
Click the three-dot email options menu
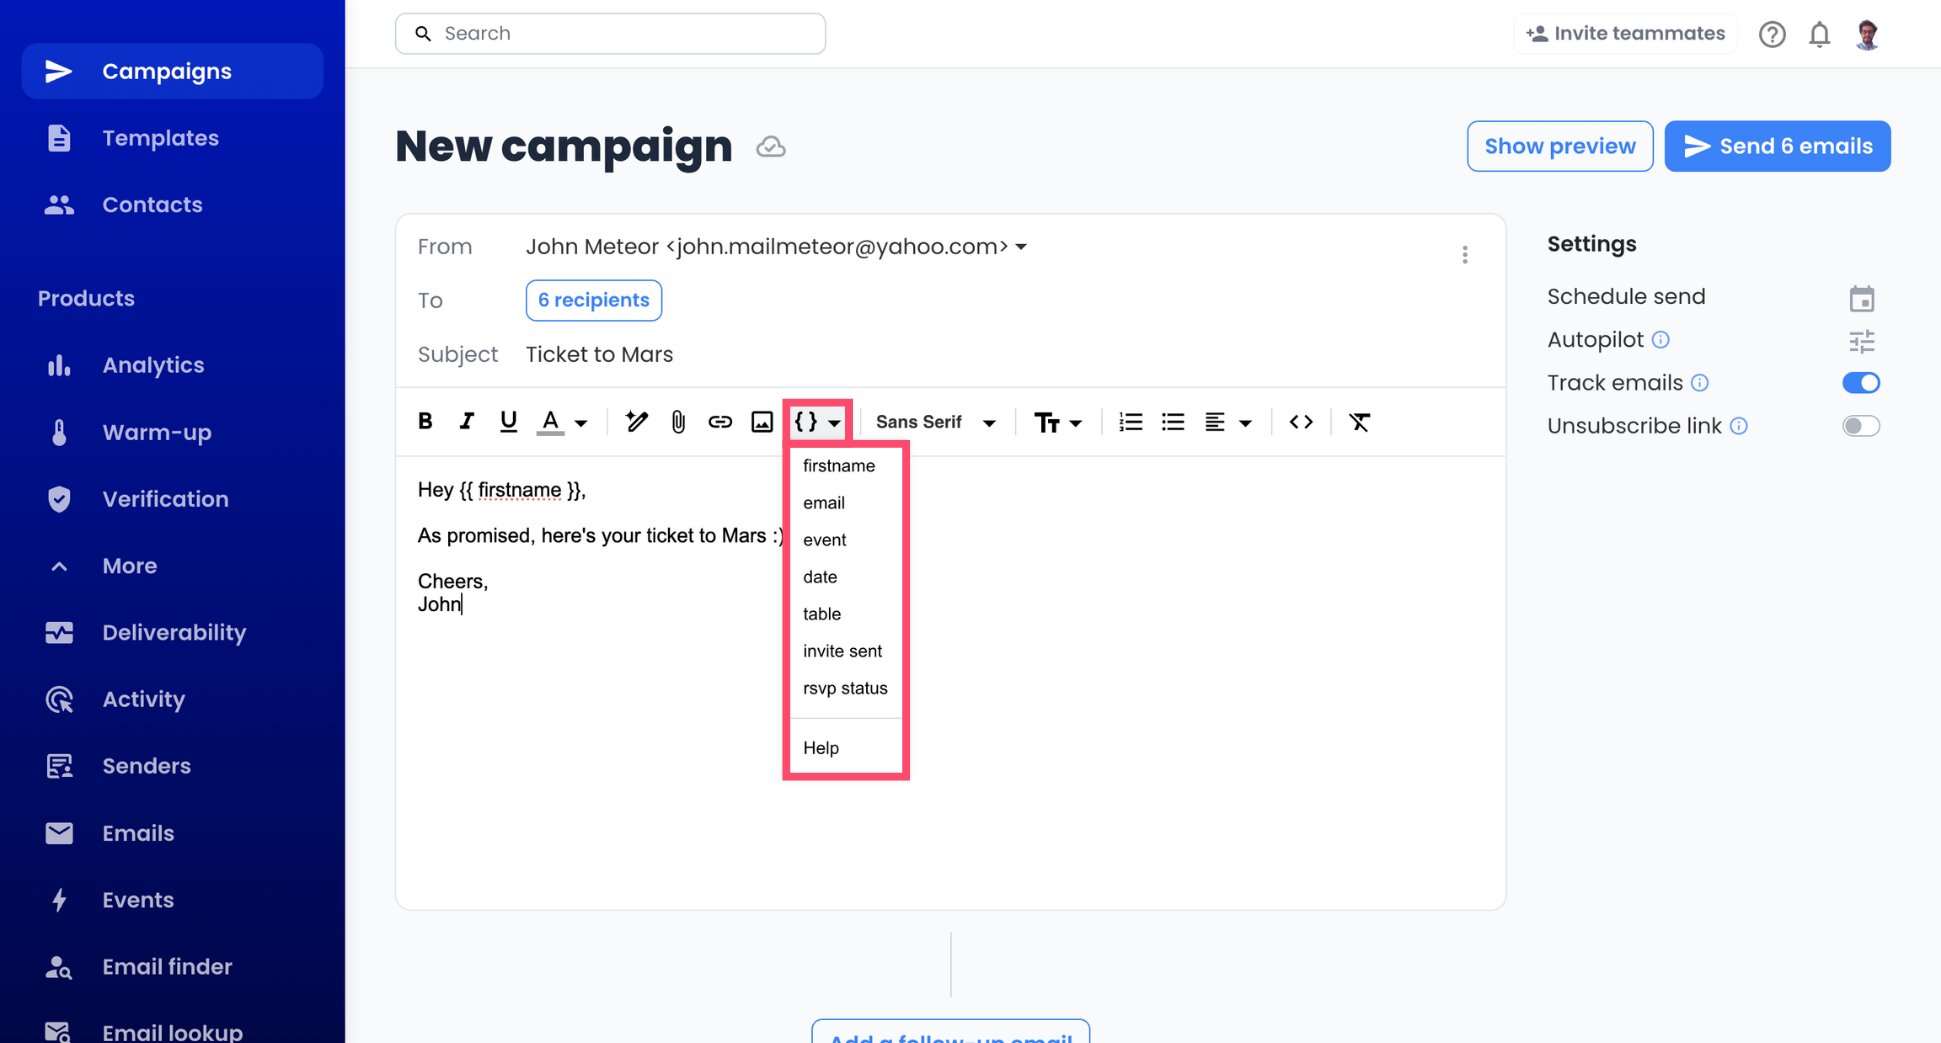coord(1465,254)
